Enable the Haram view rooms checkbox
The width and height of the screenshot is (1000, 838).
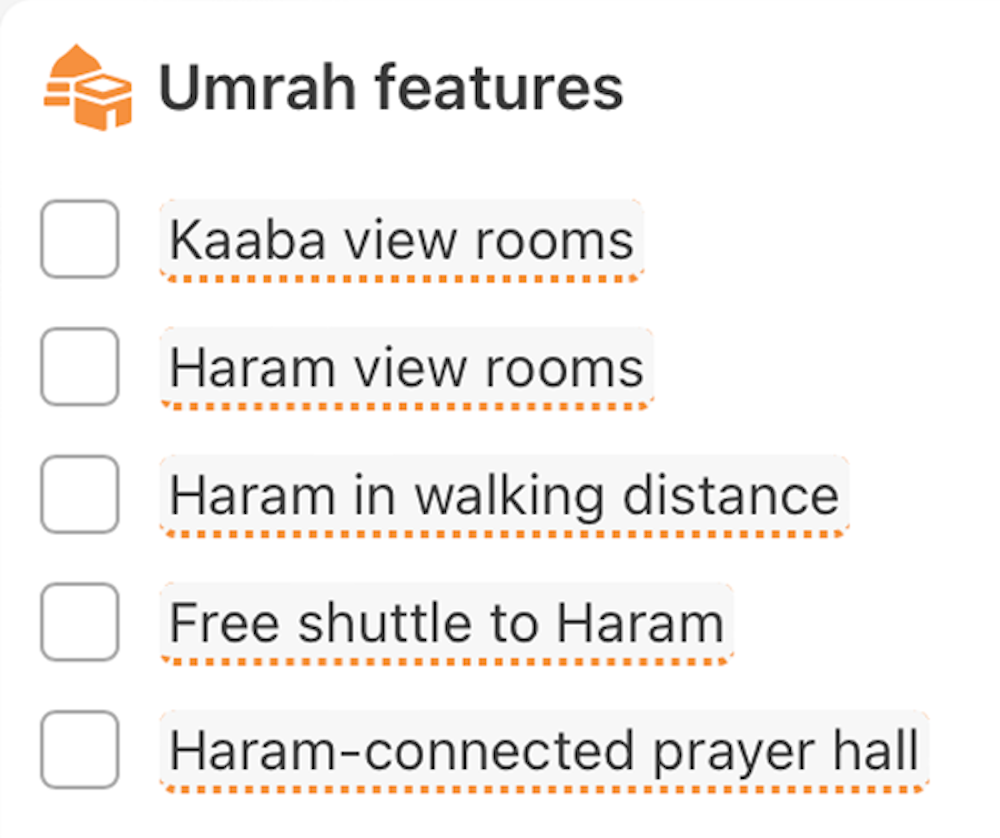coord(80,367)
